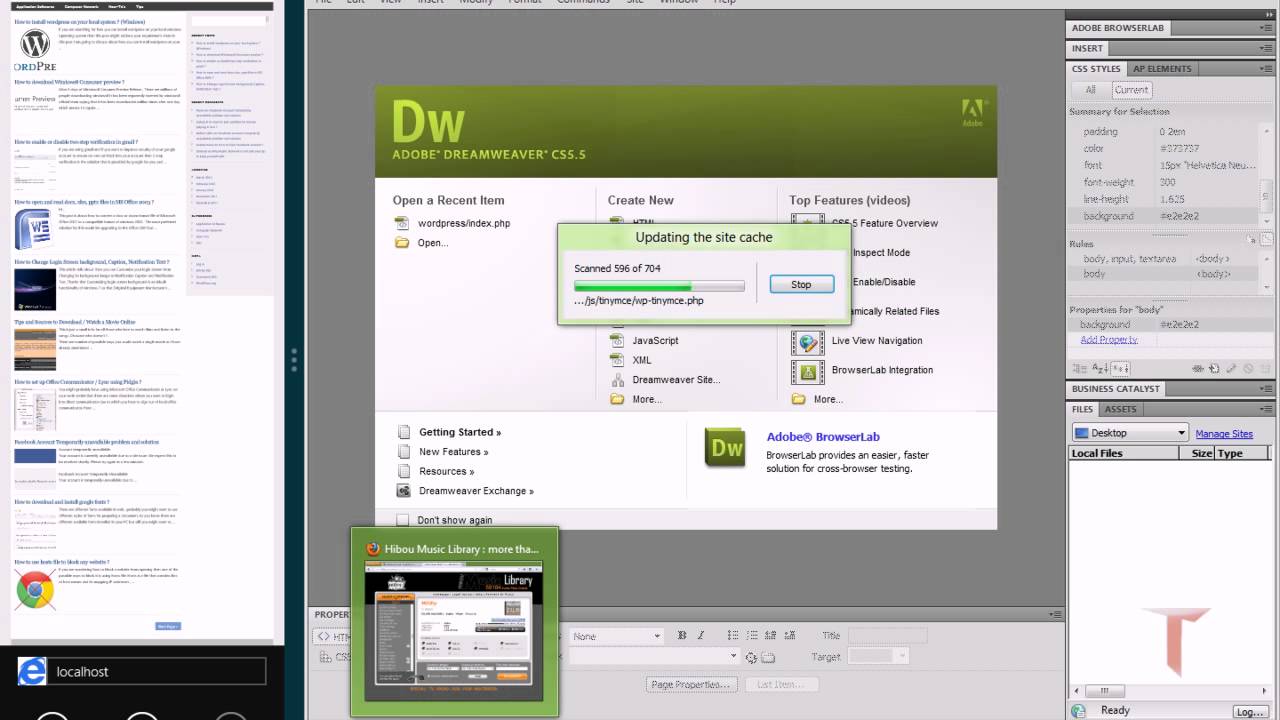Create a new XML document
Viewport: 1280px width, 720px height.
pyautogui.click(x=642, y=360)
